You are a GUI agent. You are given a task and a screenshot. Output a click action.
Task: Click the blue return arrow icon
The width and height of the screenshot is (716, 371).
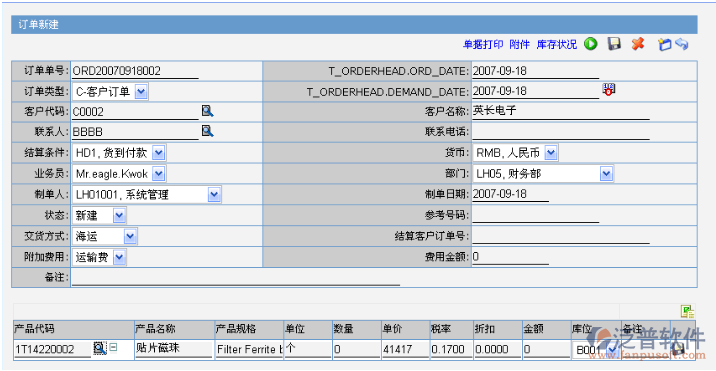pyautogui.click(x=681, y=44)
